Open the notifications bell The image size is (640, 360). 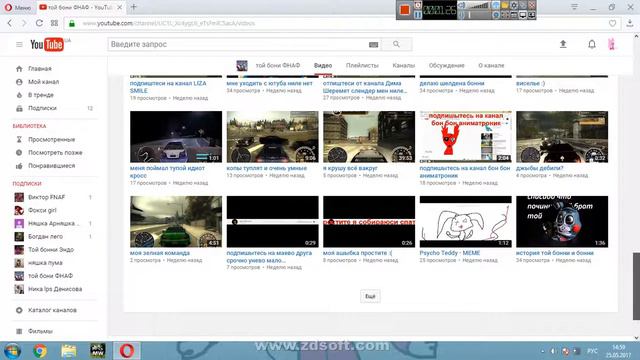tap(592, 44)
